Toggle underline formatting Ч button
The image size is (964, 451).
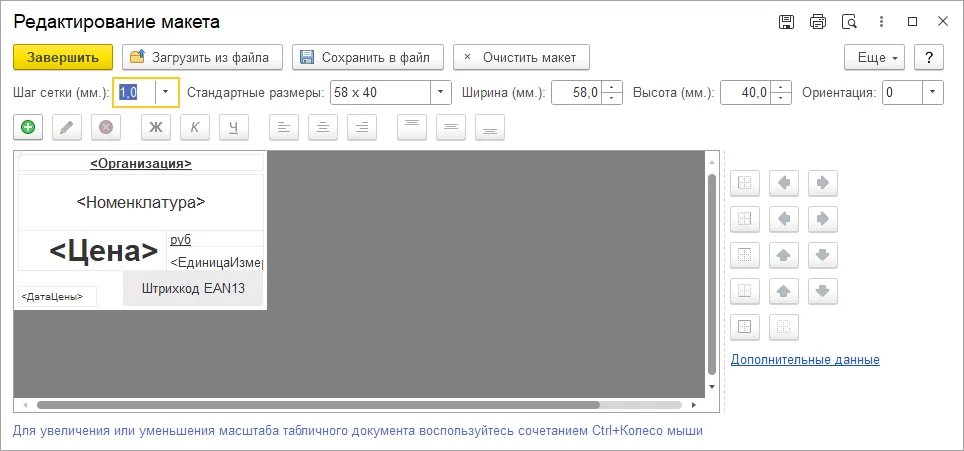234,127
